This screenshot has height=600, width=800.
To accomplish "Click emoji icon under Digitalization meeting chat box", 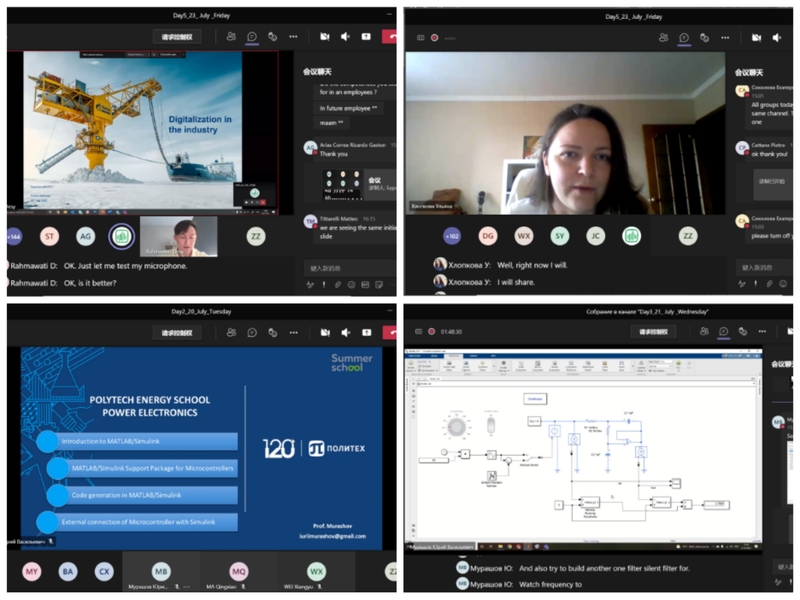I will [352, 285].
